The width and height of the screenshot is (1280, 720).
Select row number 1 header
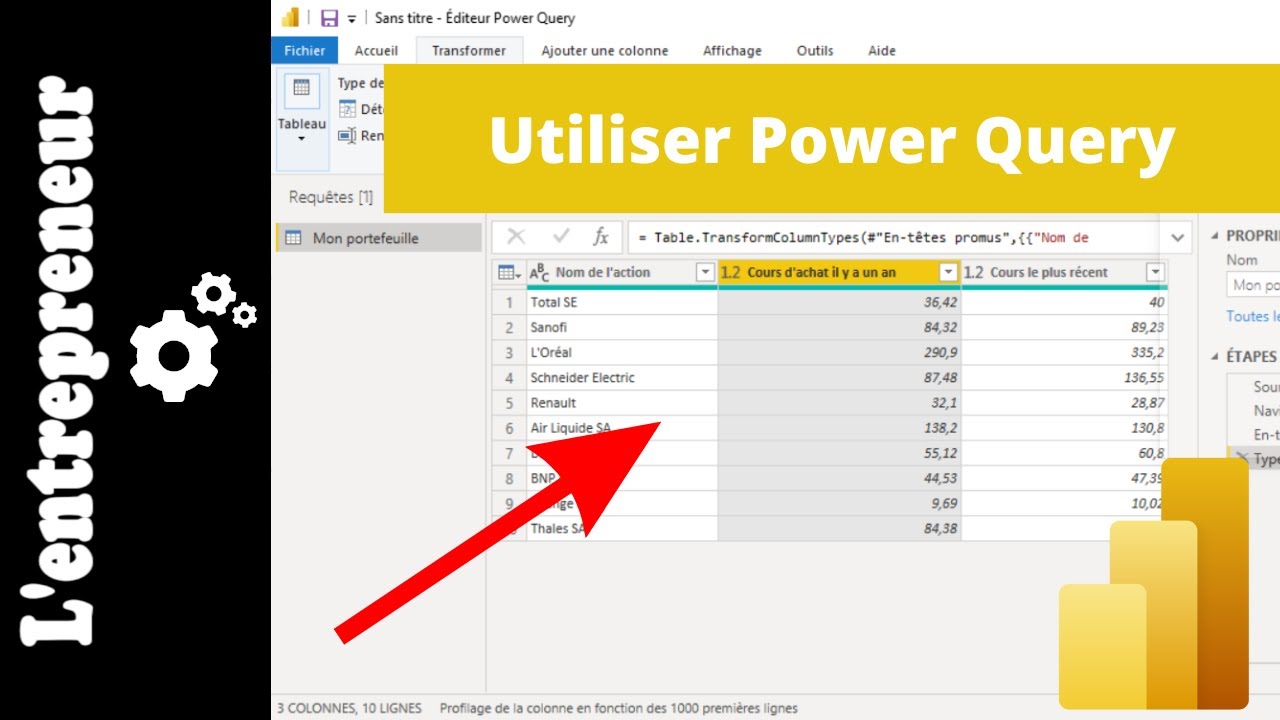[x=509, y=302]
